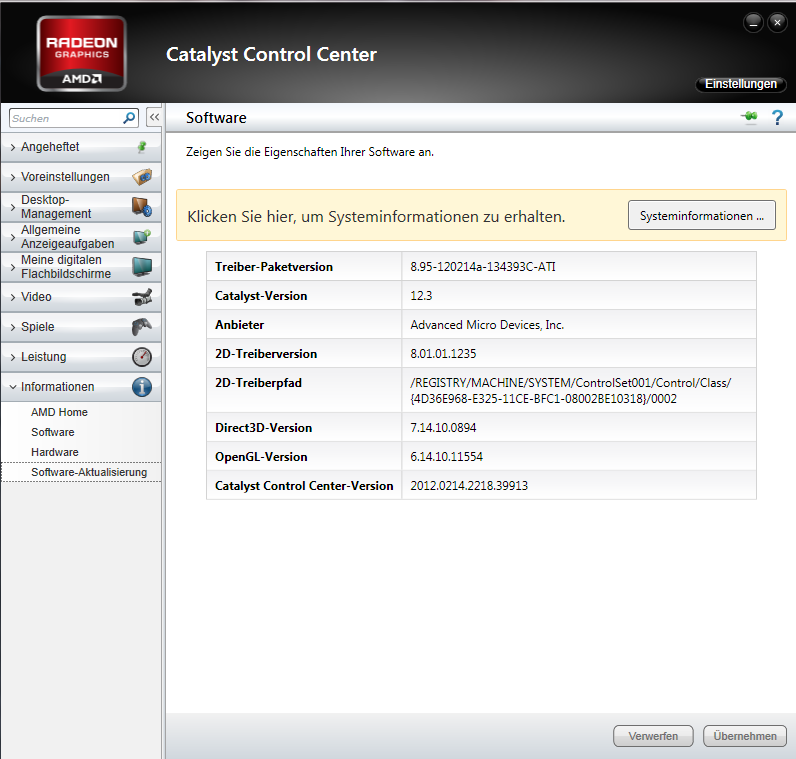The width and height of the screenshot is (796, 759).
Task: Click the OpenGL-Version value 6.14.10.11554
Action: pos(447,456)
